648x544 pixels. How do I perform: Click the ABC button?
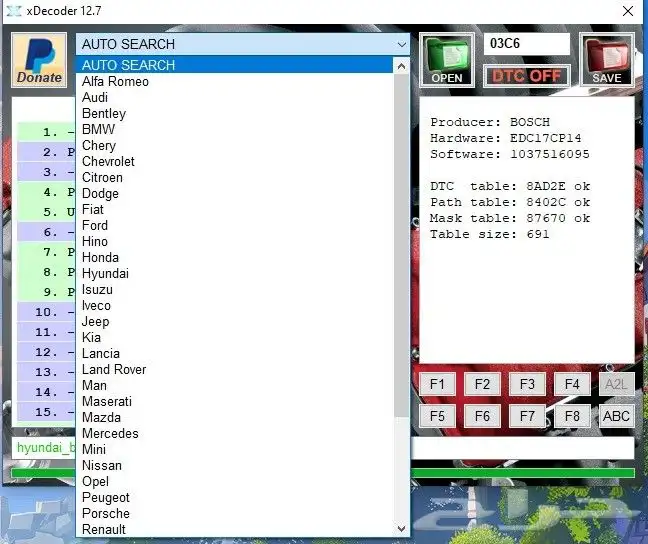616,416
